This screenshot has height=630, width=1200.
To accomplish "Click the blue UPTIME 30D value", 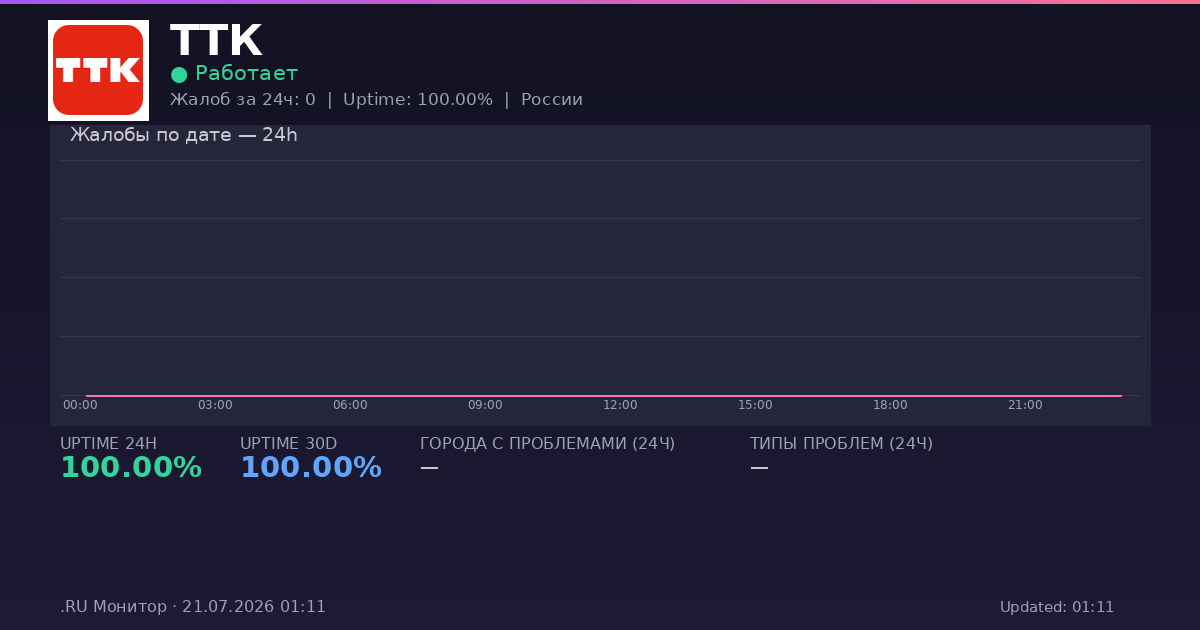I will tap(311, 468).
